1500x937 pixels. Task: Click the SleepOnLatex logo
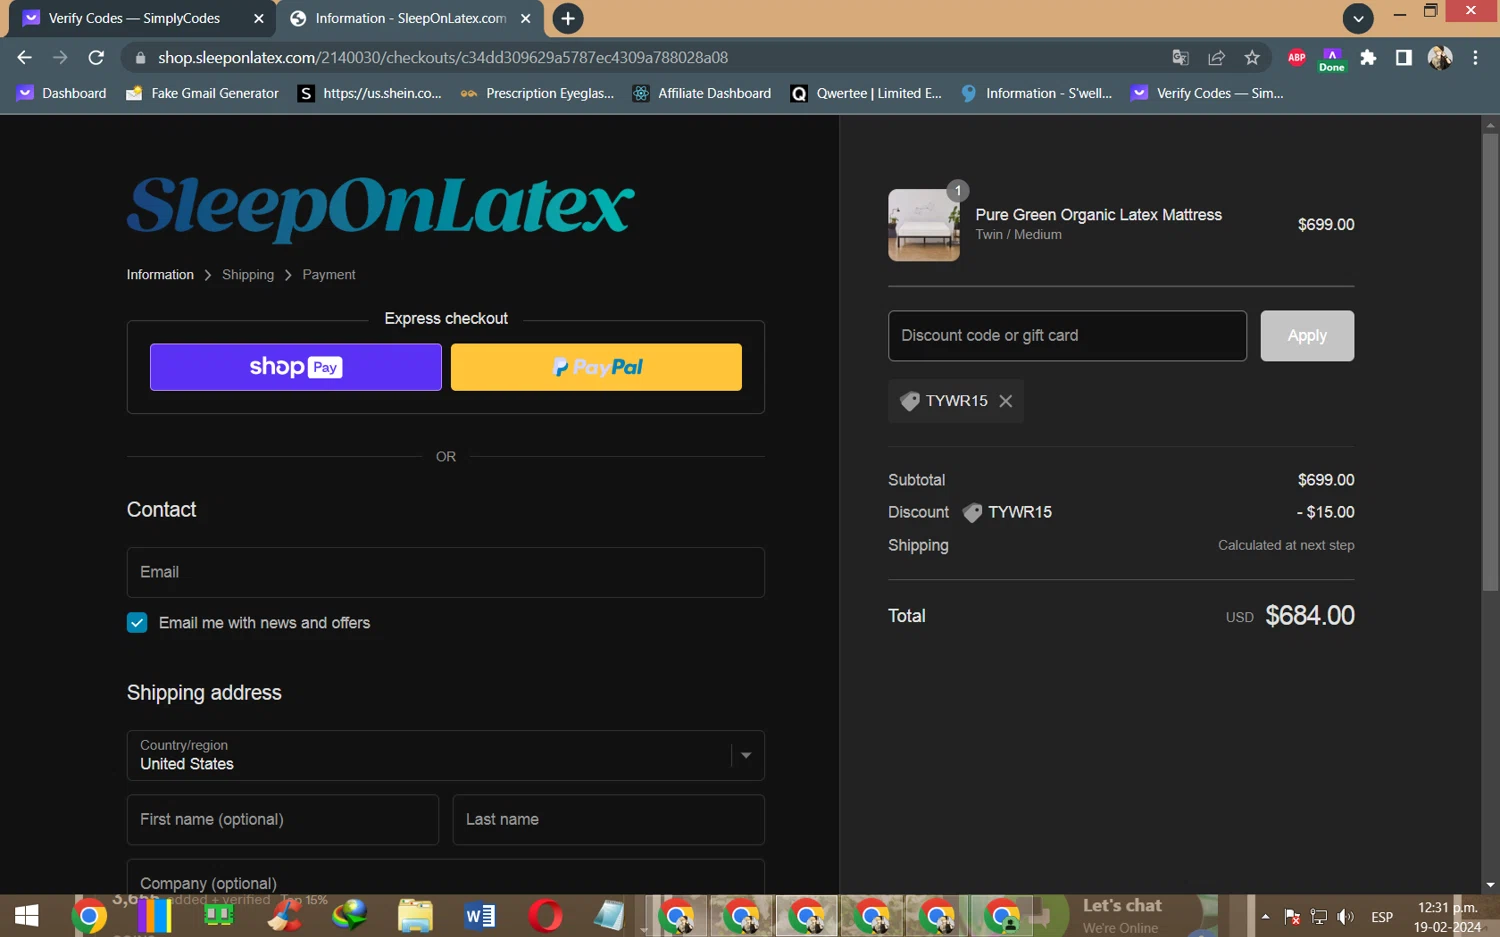[381, 208]
